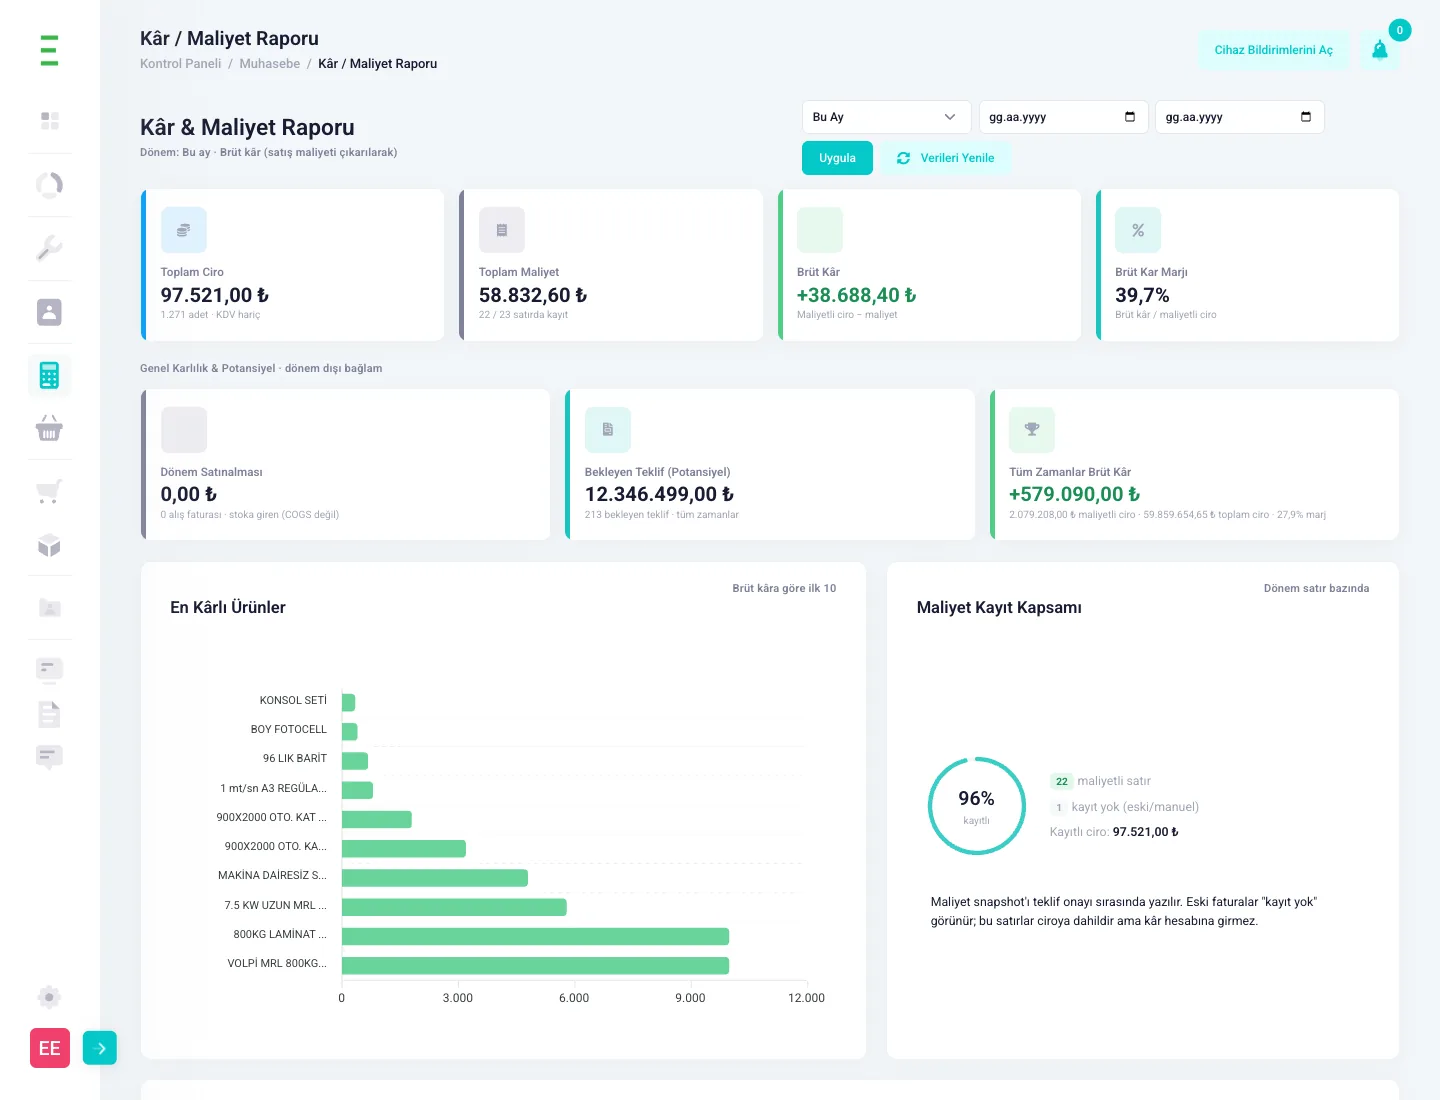
Task: Click the kayıt yok (eski/manuel) legend entry
Action: coord(1124,807)
